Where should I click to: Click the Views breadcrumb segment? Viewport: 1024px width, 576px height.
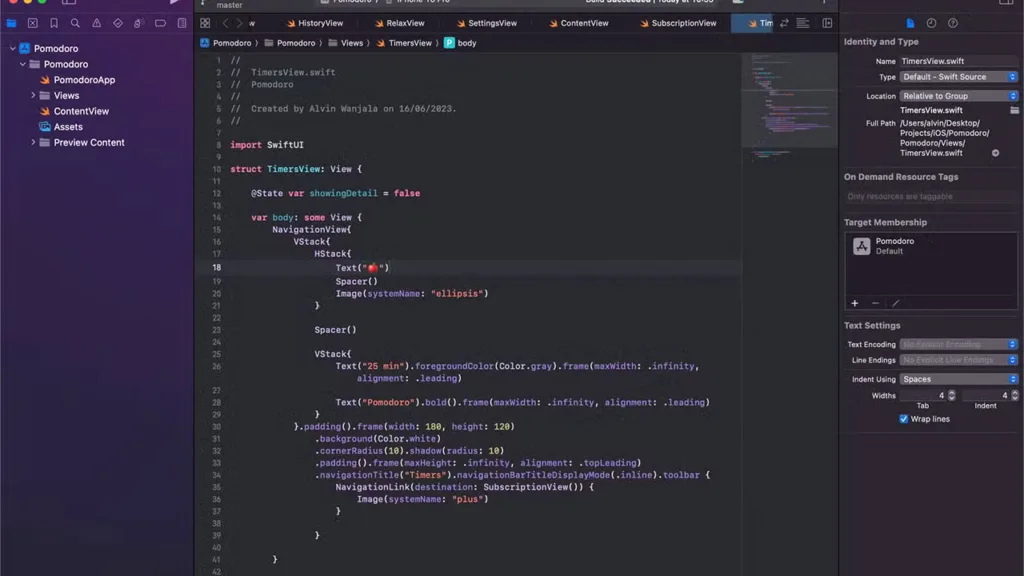point(345,43)
